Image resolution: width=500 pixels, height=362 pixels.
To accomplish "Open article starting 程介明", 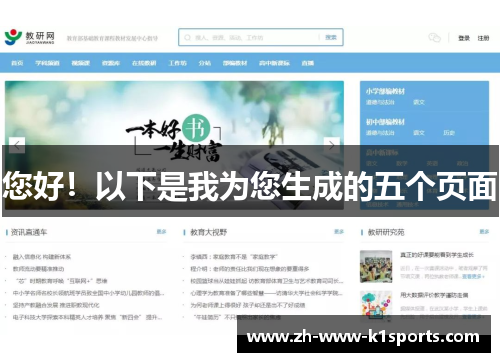I will 250,269.
